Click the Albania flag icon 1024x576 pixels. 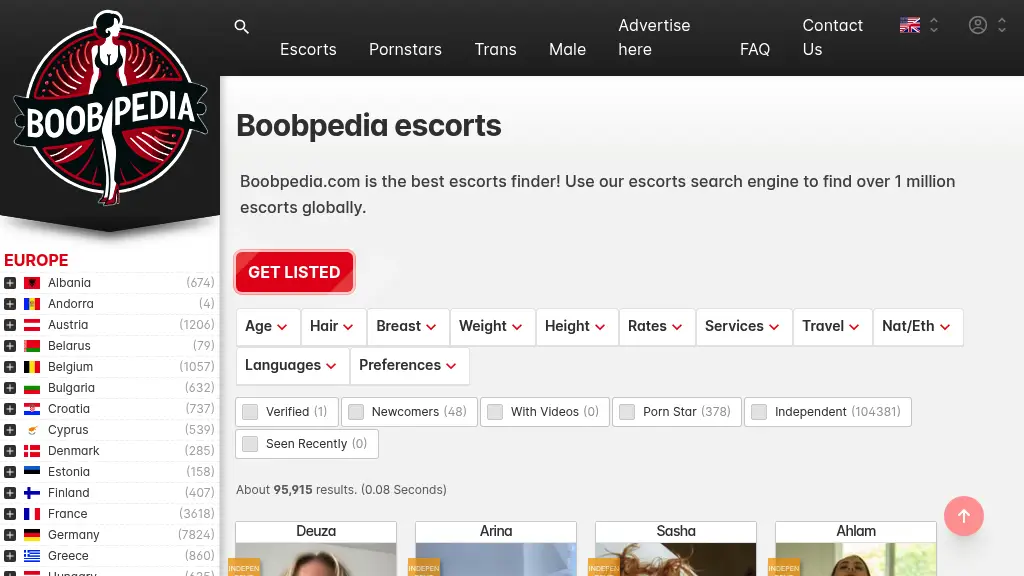click(x=32, y=283)
